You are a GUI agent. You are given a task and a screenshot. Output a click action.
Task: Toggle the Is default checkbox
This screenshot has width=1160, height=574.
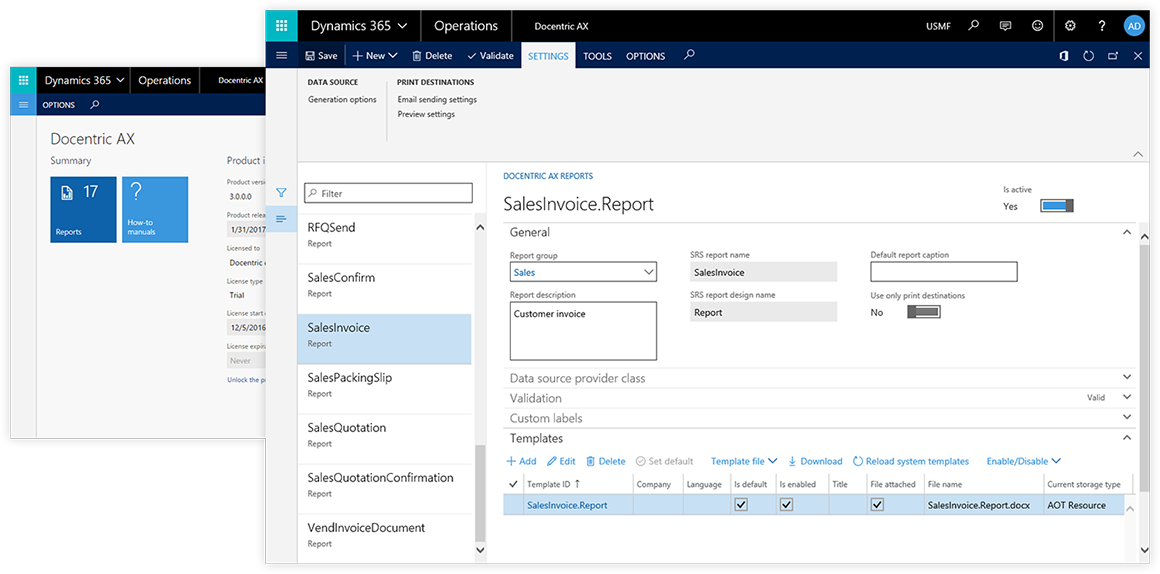coord(741,505)
